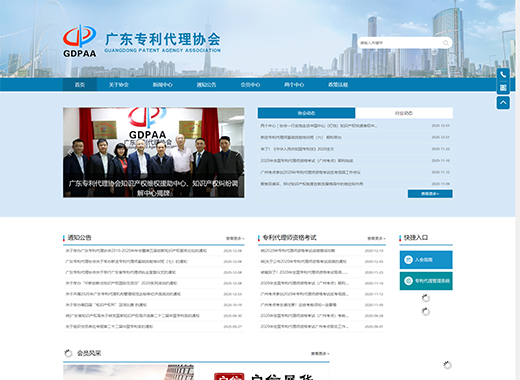Click the carousel group photo image
The height and width of the screenshot is (380, 520).
pos(154,152)
